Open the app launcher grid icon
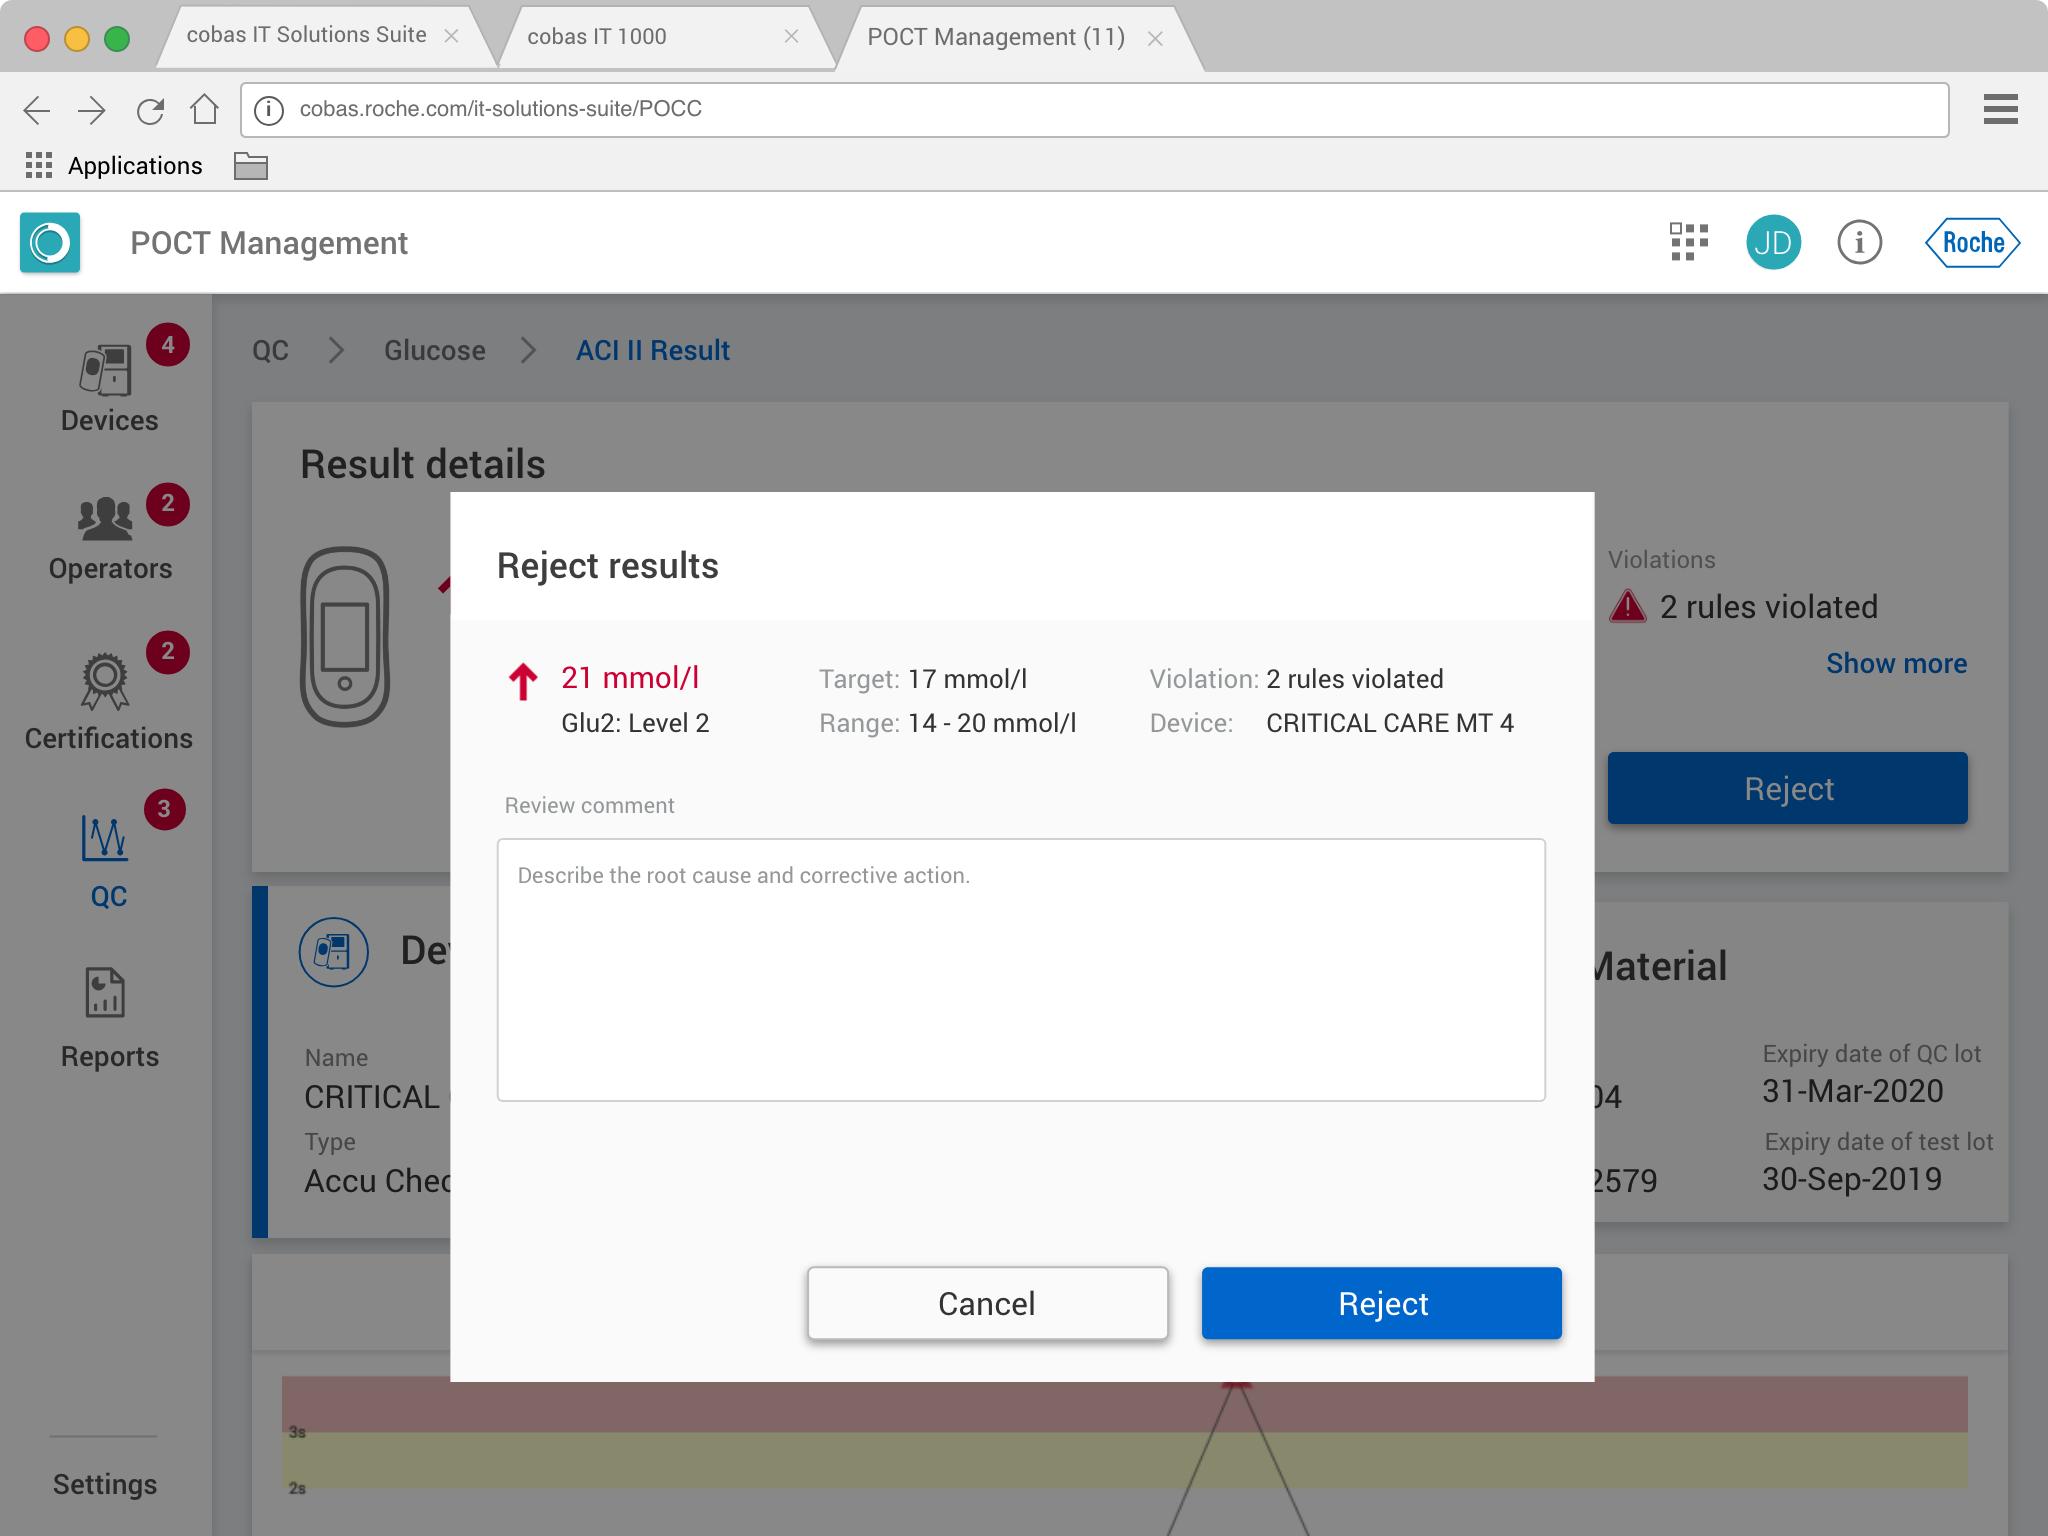Image resolution: width=2048 pixels, height=1536 pixels. click(x=1688, y=242)
